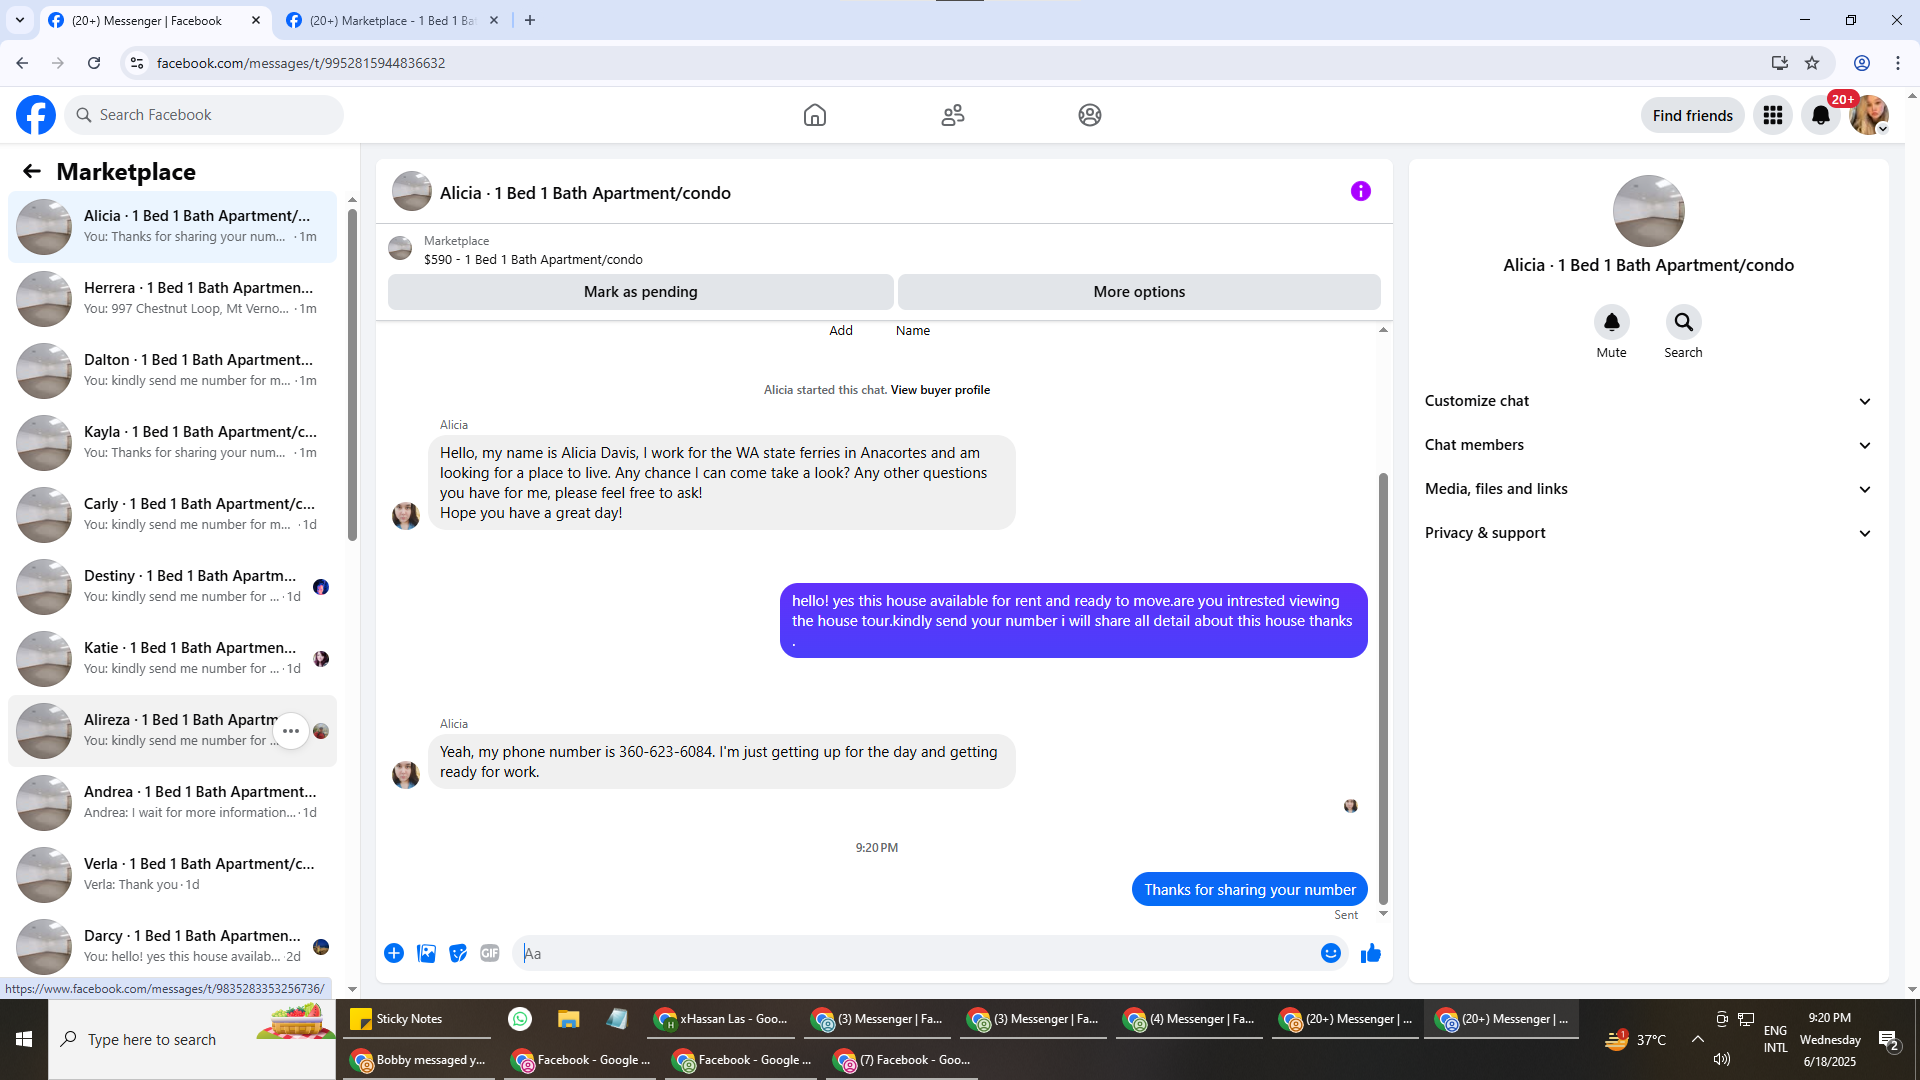Open a new browser tab
Image resolution: width=1920 pixels, height=1080 pixels.
(530, 20)
